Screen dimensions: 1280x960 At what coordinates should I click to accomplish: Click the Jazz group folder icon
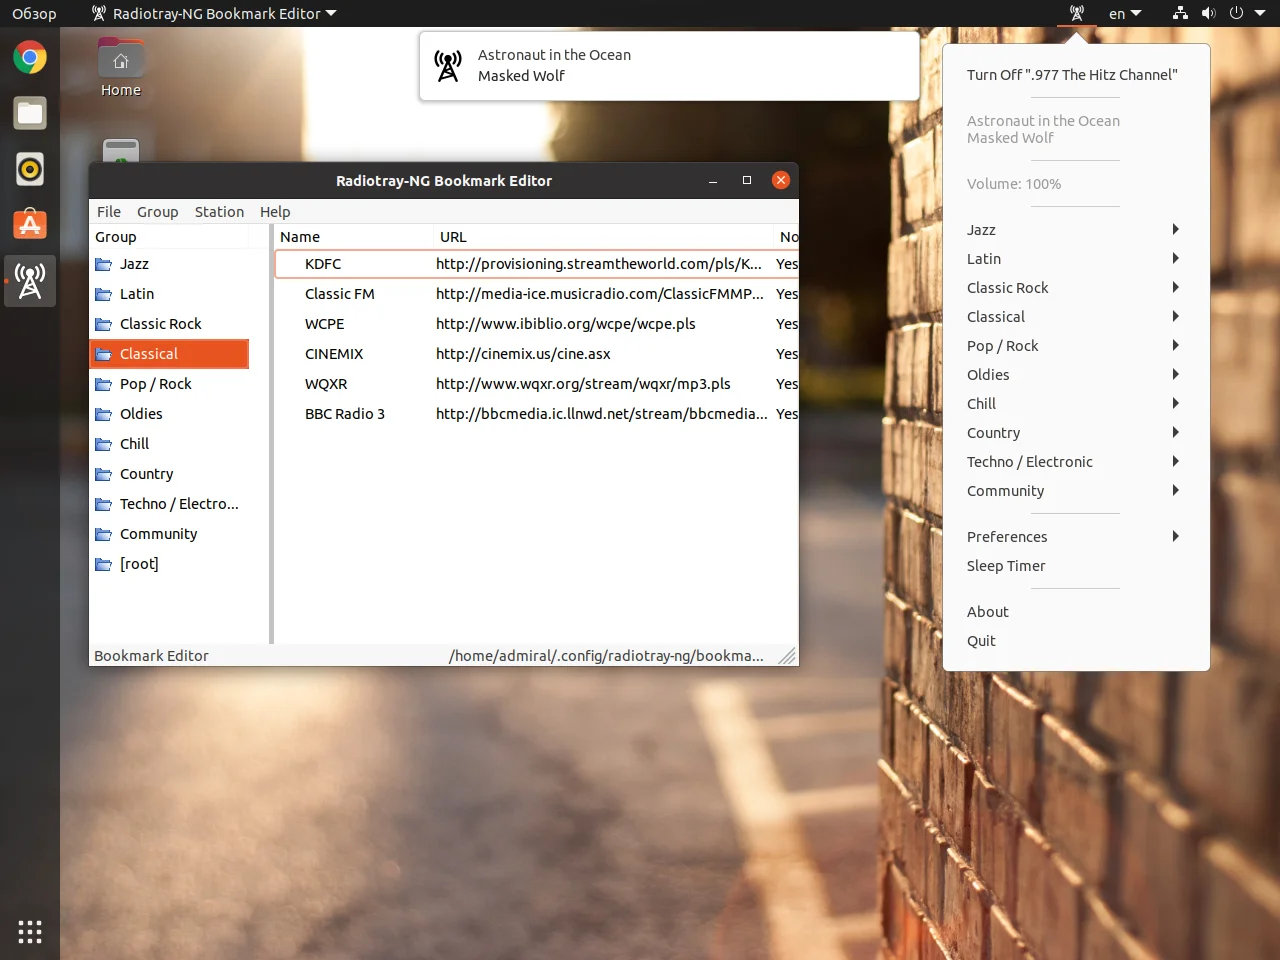[x=104, y=264]
